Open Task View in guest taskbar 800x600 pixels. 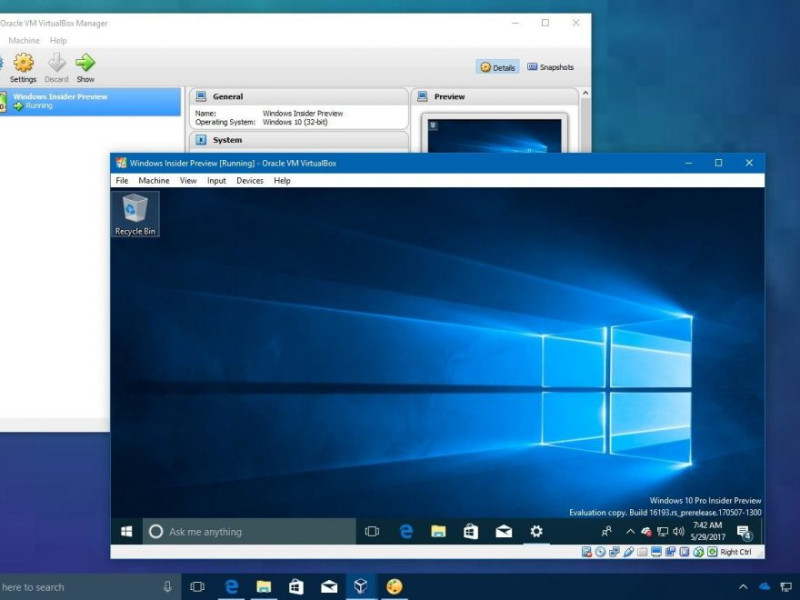(372, 532)
